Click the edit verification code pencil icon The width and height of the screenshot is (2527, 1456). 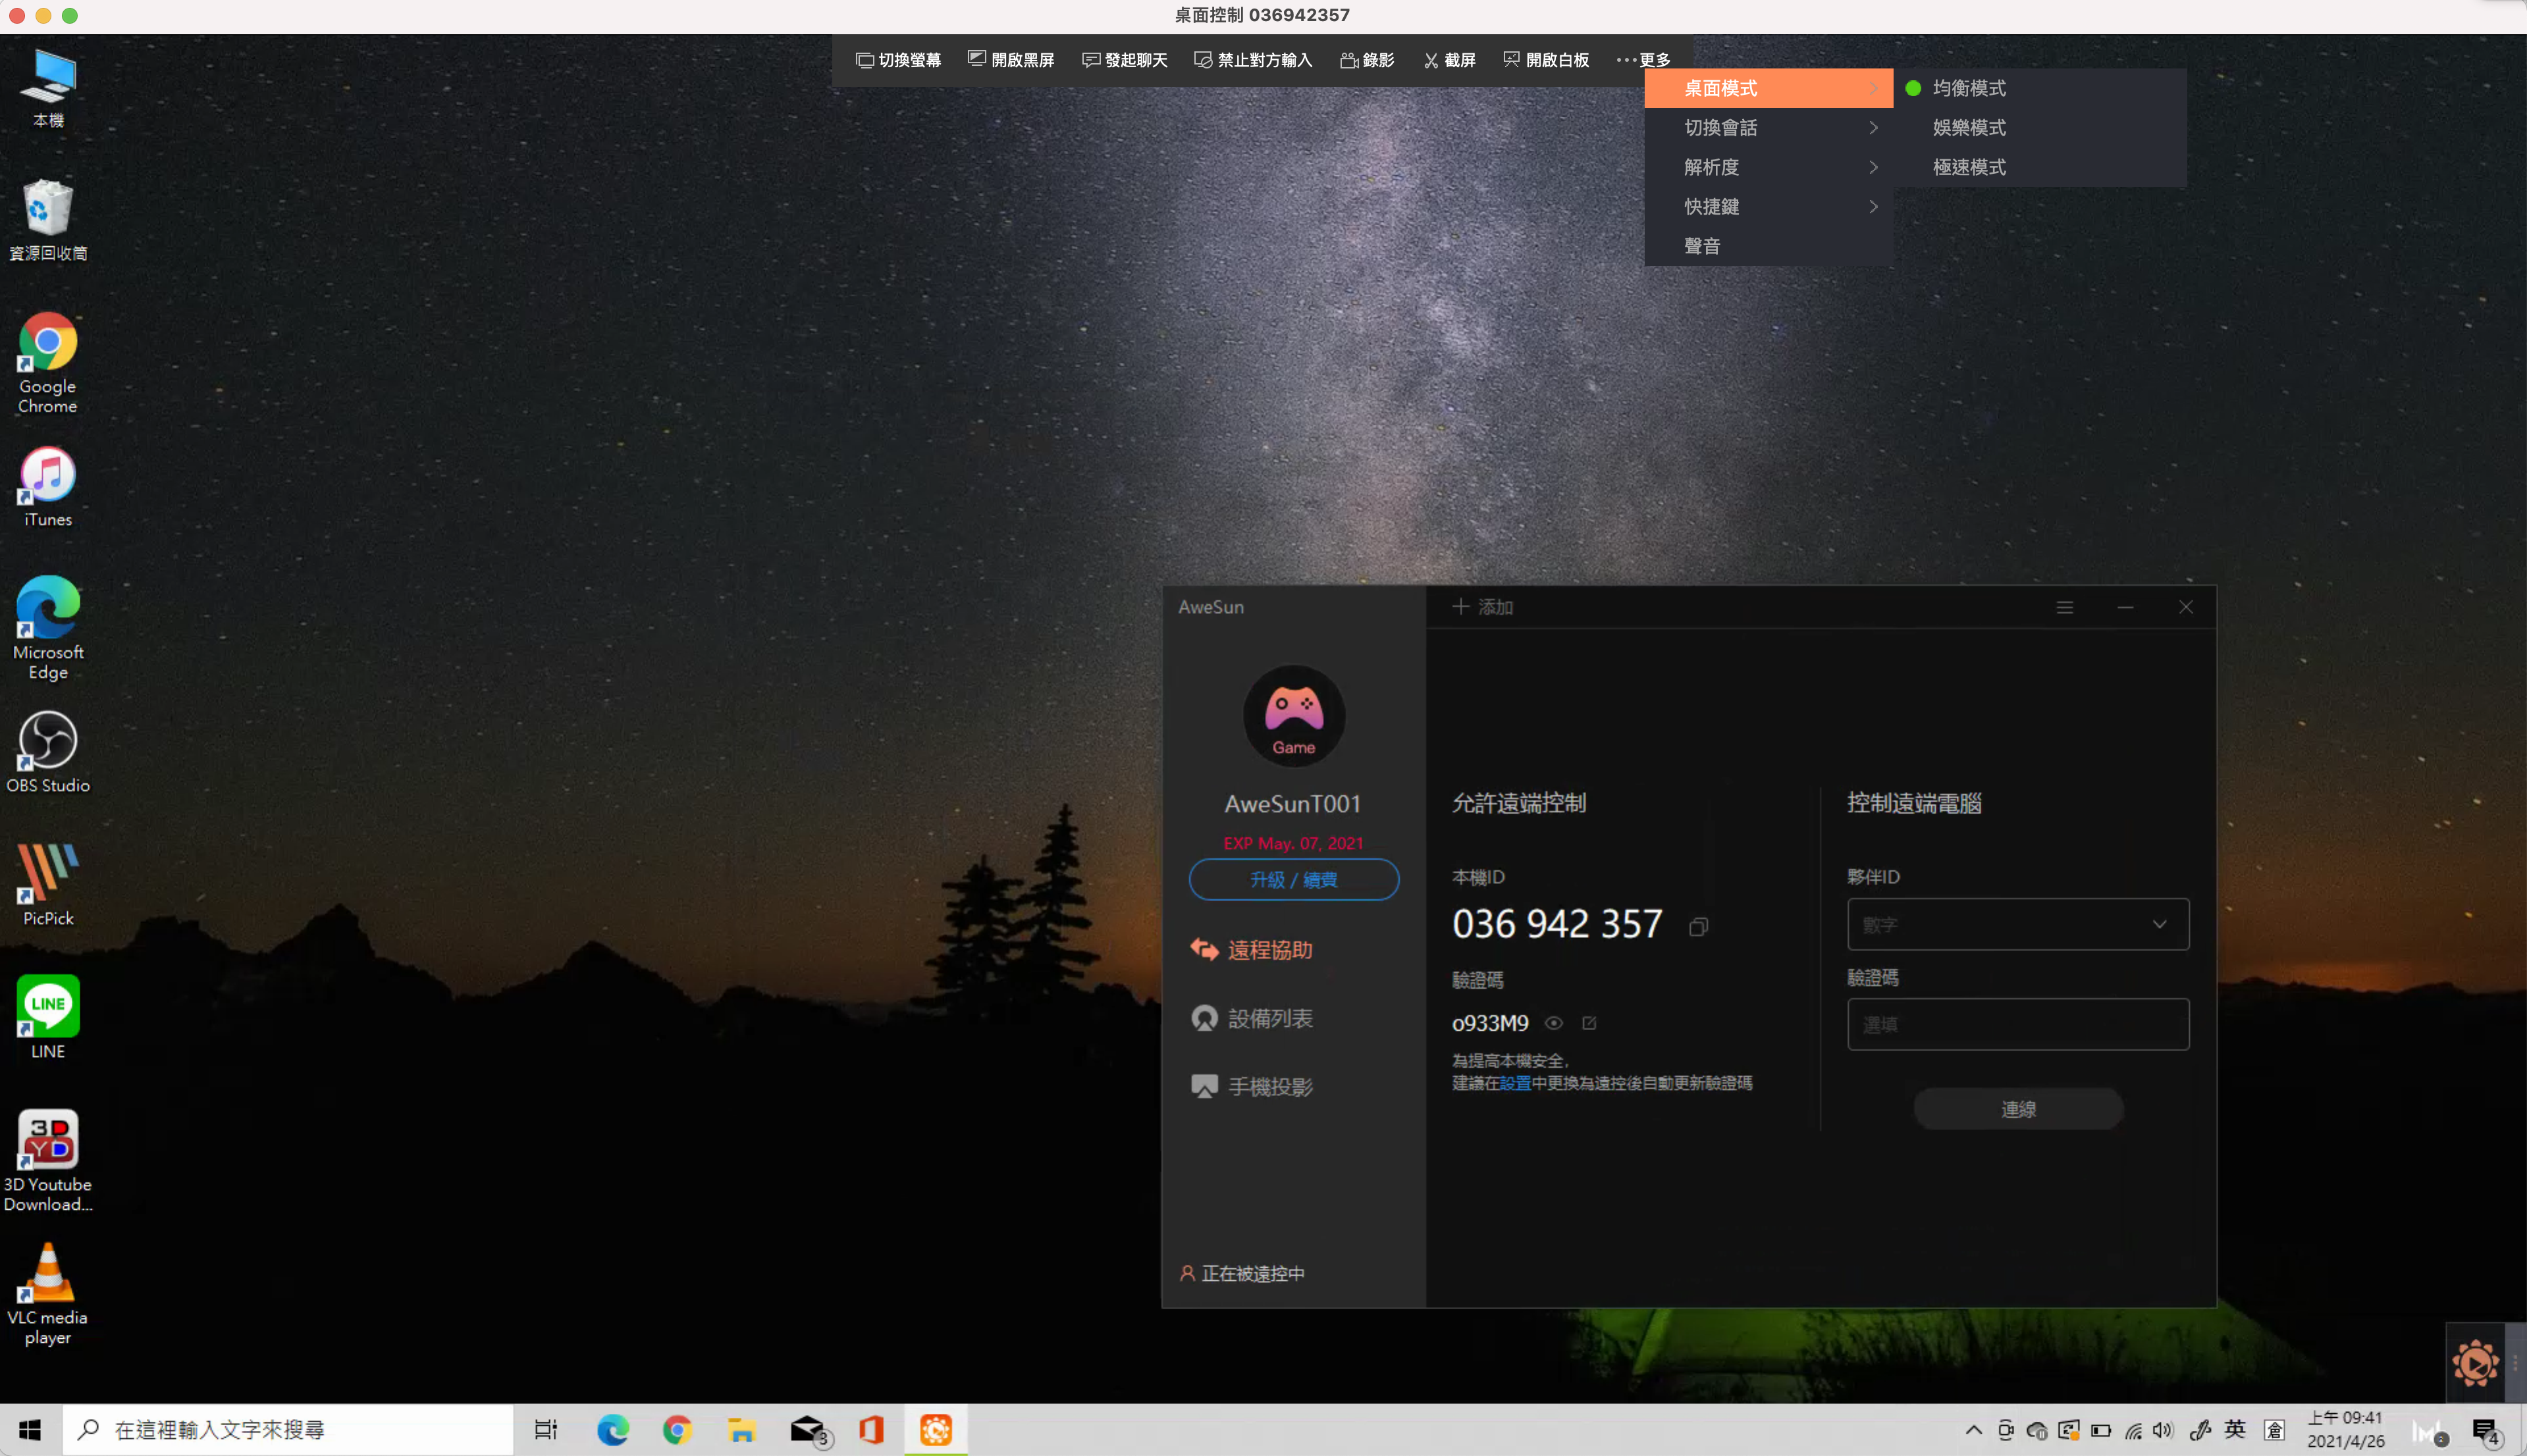point(1589,1023)
